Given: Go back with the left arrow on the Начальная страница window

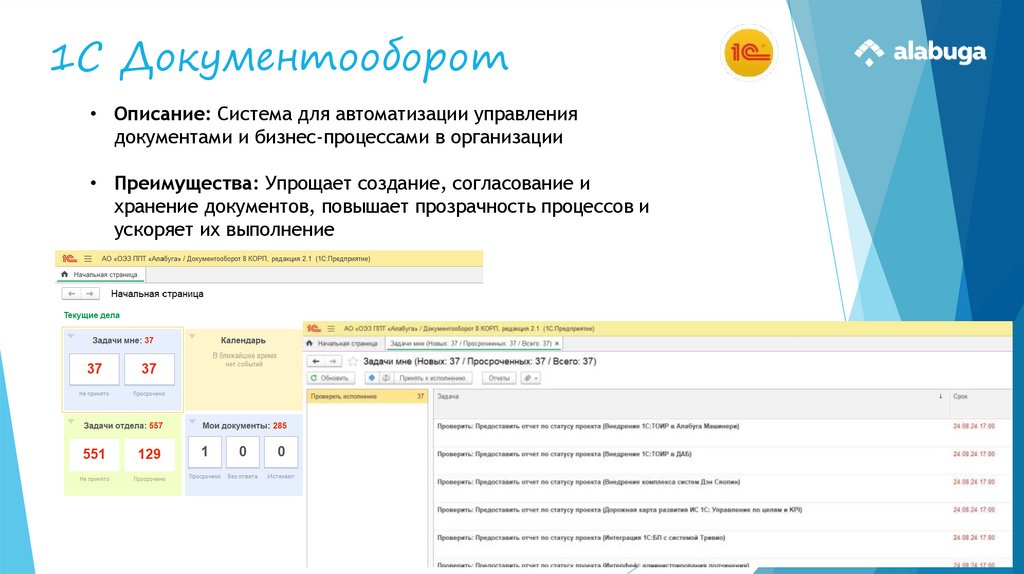Looking at the screenshot, I should (71, 294).
